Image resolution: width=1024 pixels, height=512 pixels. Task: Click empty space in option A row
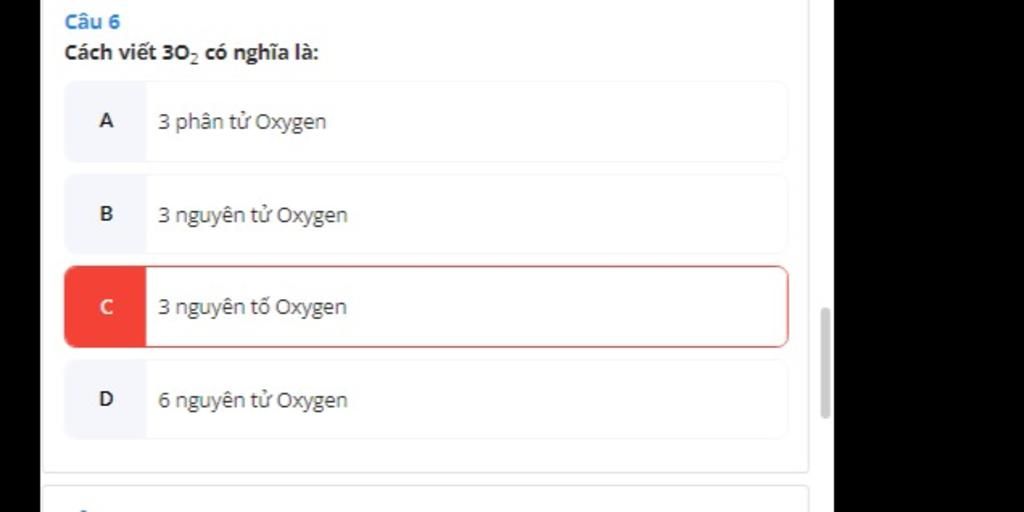[555, 121]
